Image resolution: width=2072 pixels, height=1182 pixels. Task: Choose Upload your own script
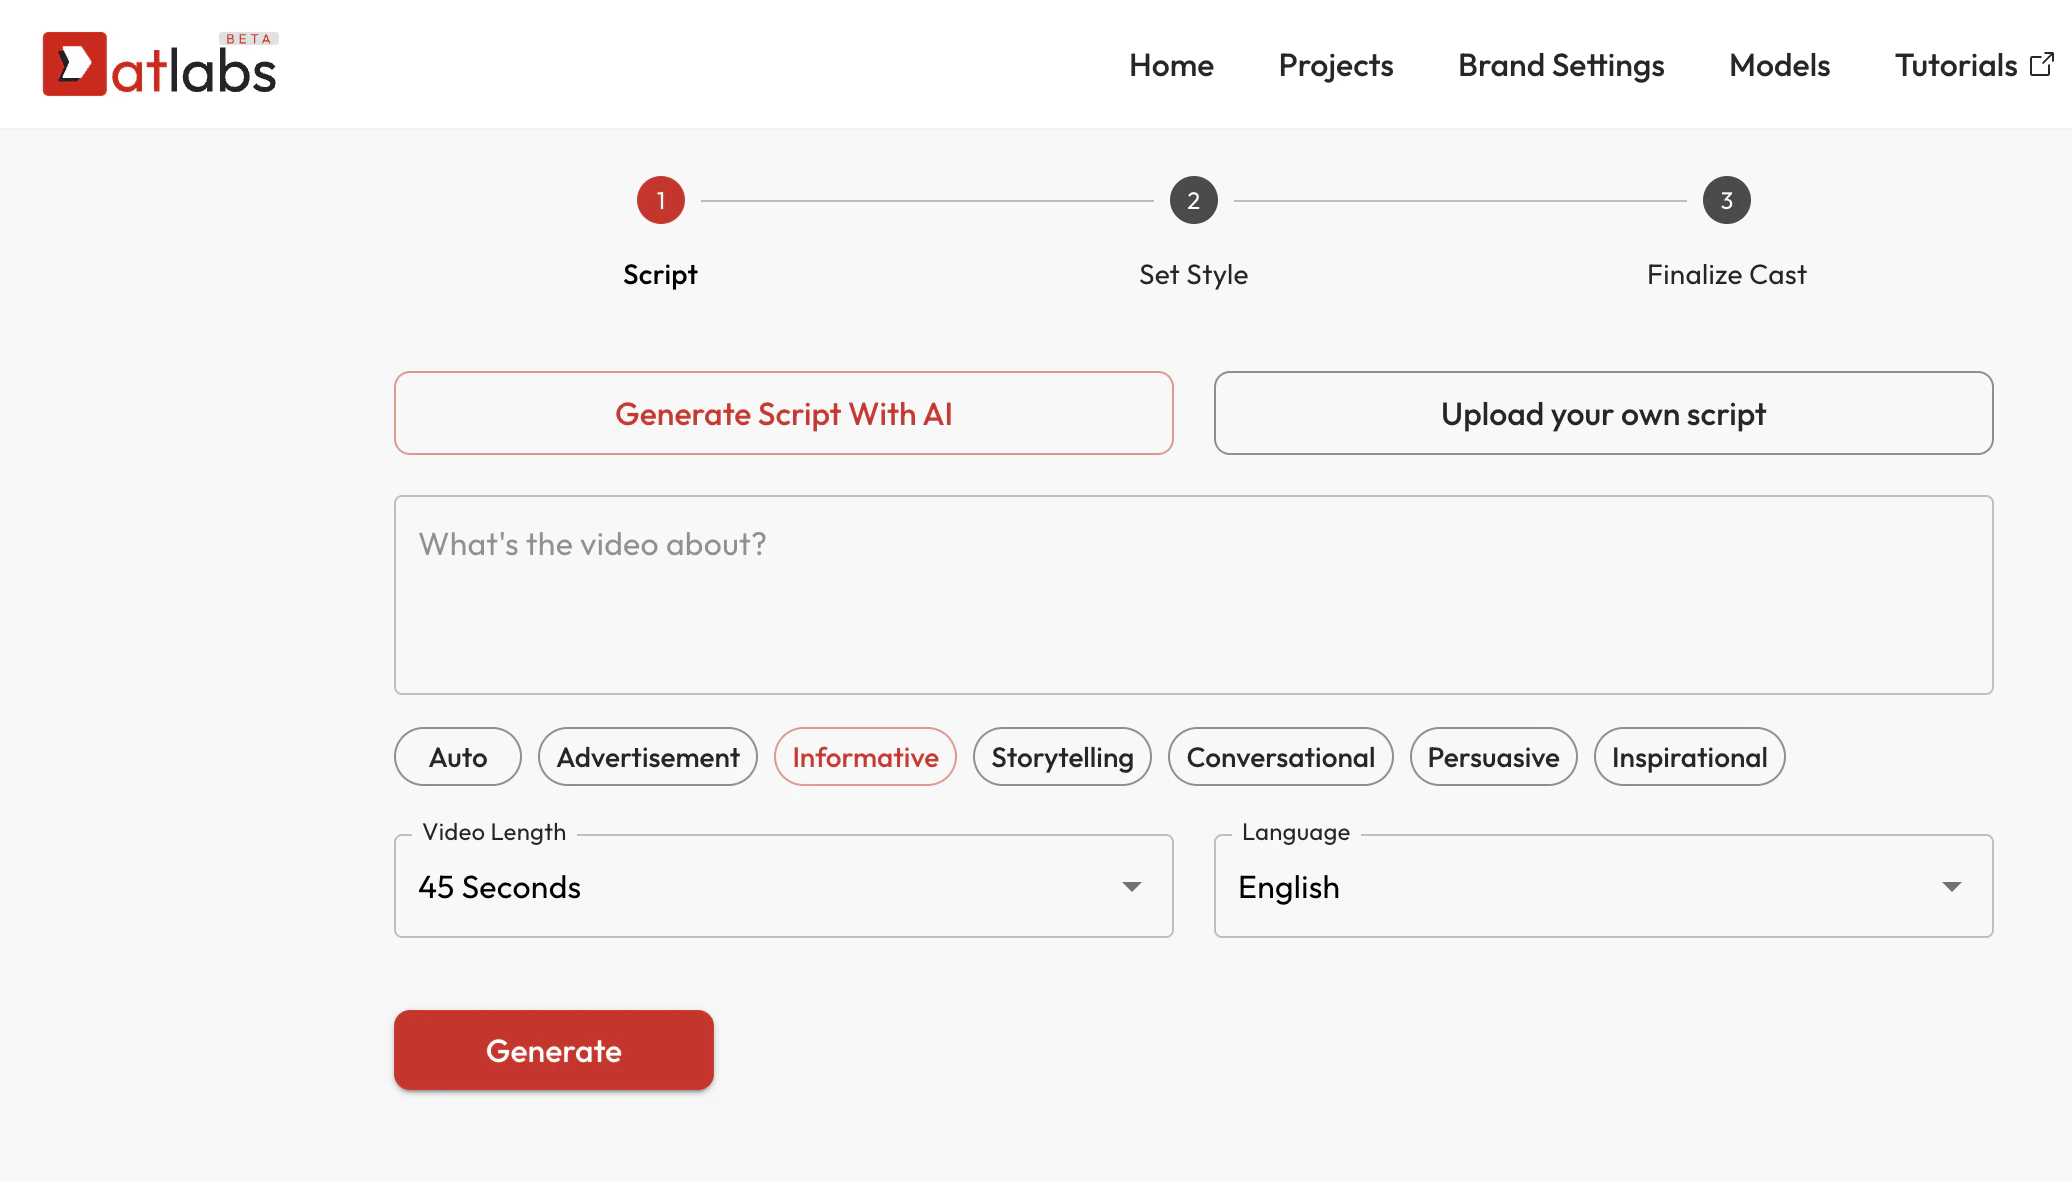click(1603, 413)
